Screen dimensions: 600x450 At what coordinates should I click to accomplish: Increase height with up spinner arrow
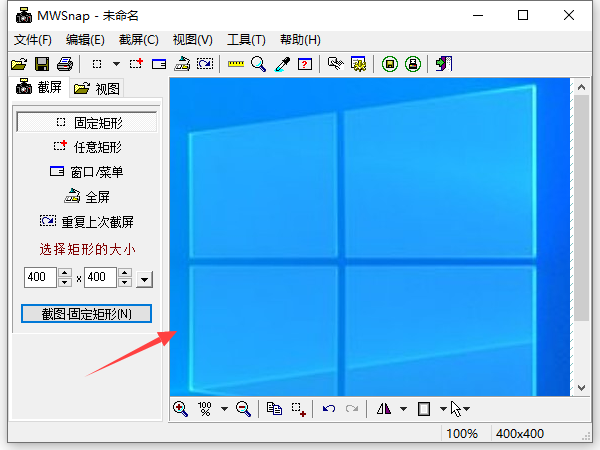[125, 272]
